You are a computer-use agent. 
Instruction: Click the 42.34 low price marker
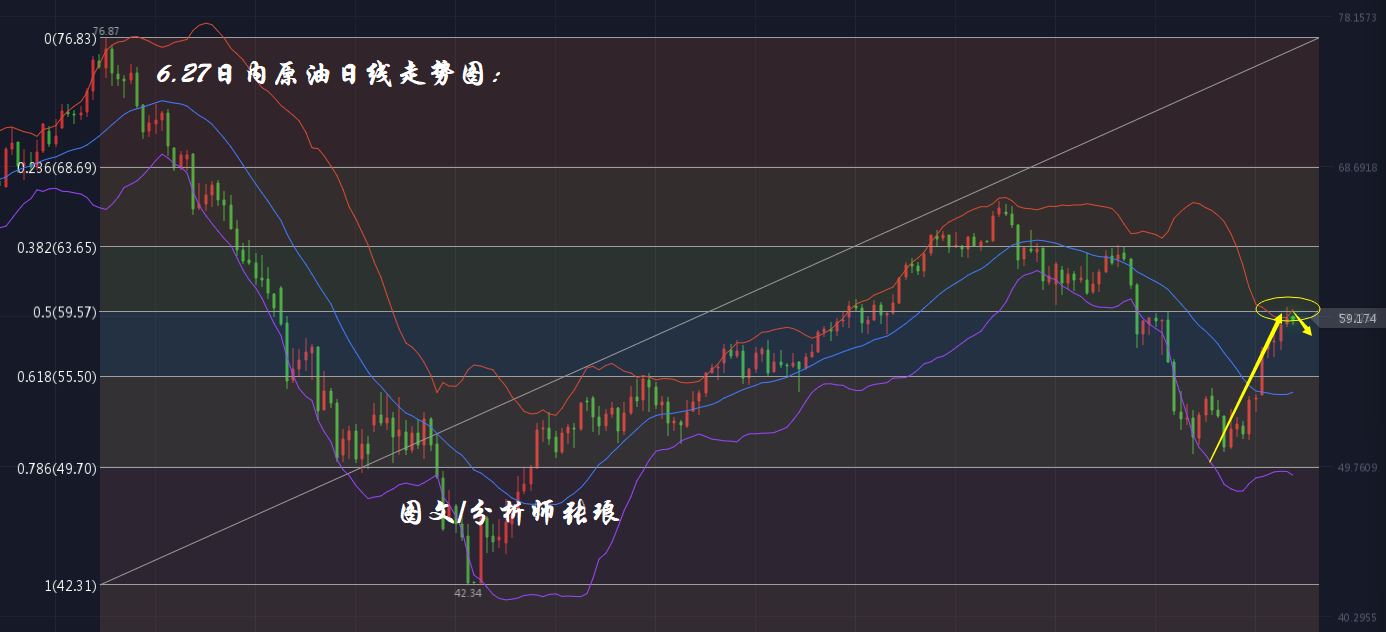click(x=468, y=593)
